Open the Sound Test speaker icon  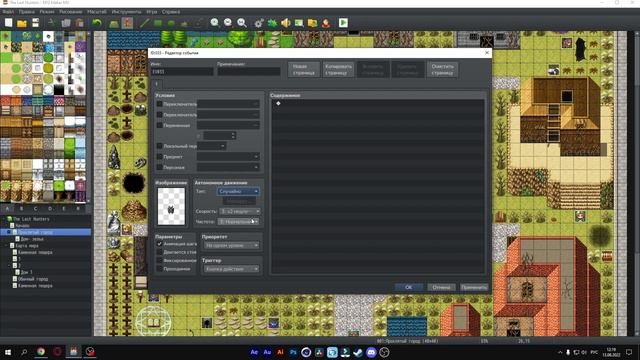286,23
